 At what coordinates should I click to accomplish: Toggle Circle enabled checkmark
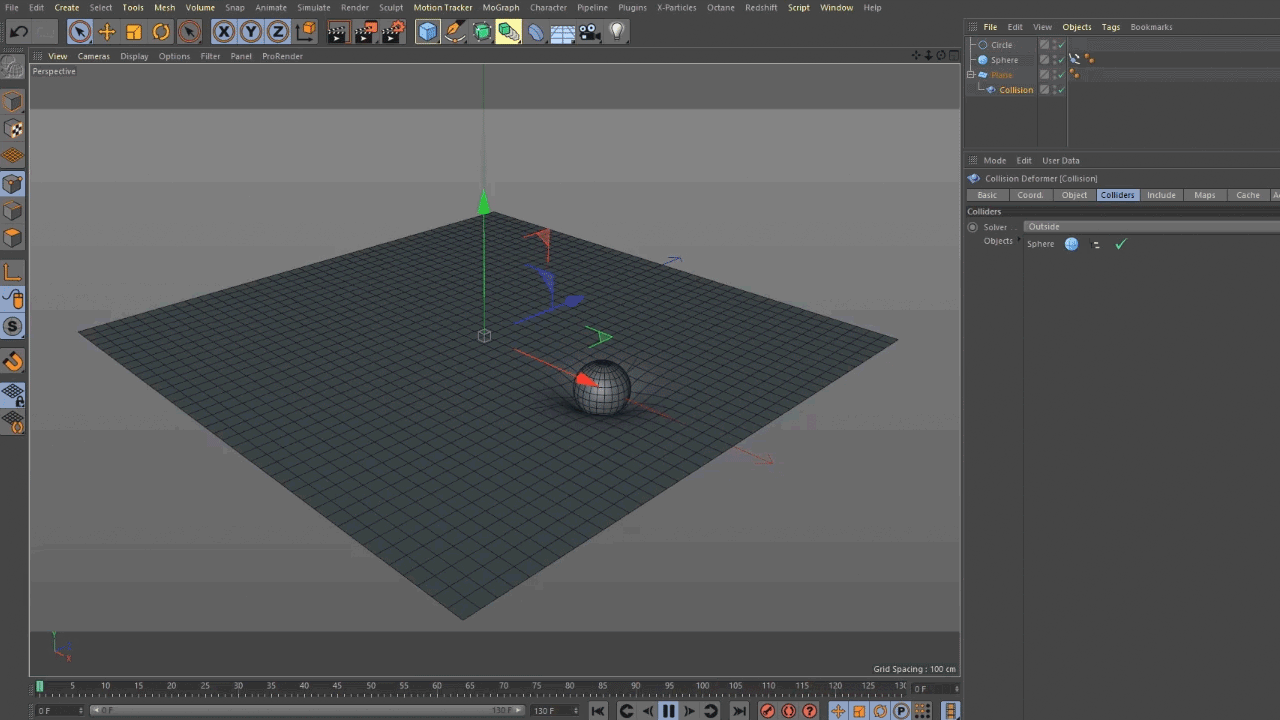point(1061,45)
